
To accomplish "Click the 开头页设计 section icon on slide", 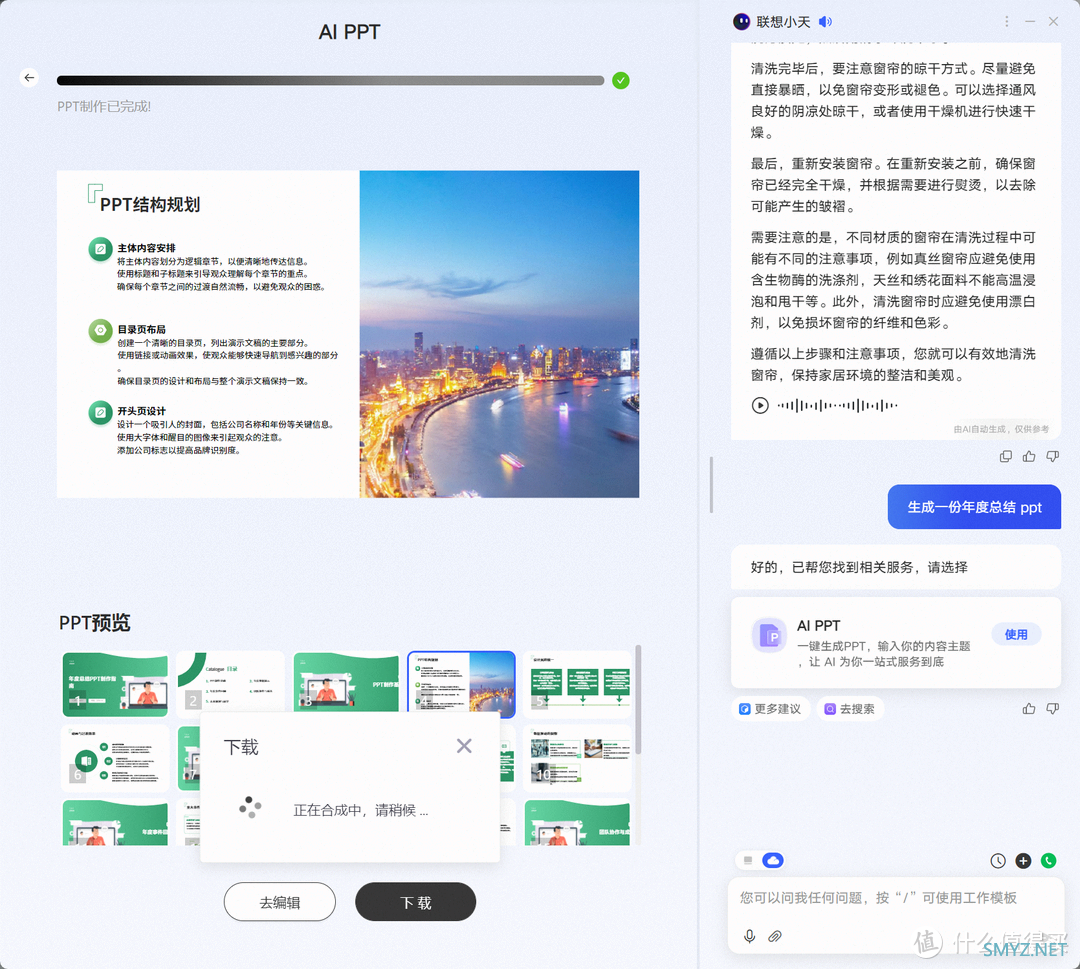I will 101,413.
